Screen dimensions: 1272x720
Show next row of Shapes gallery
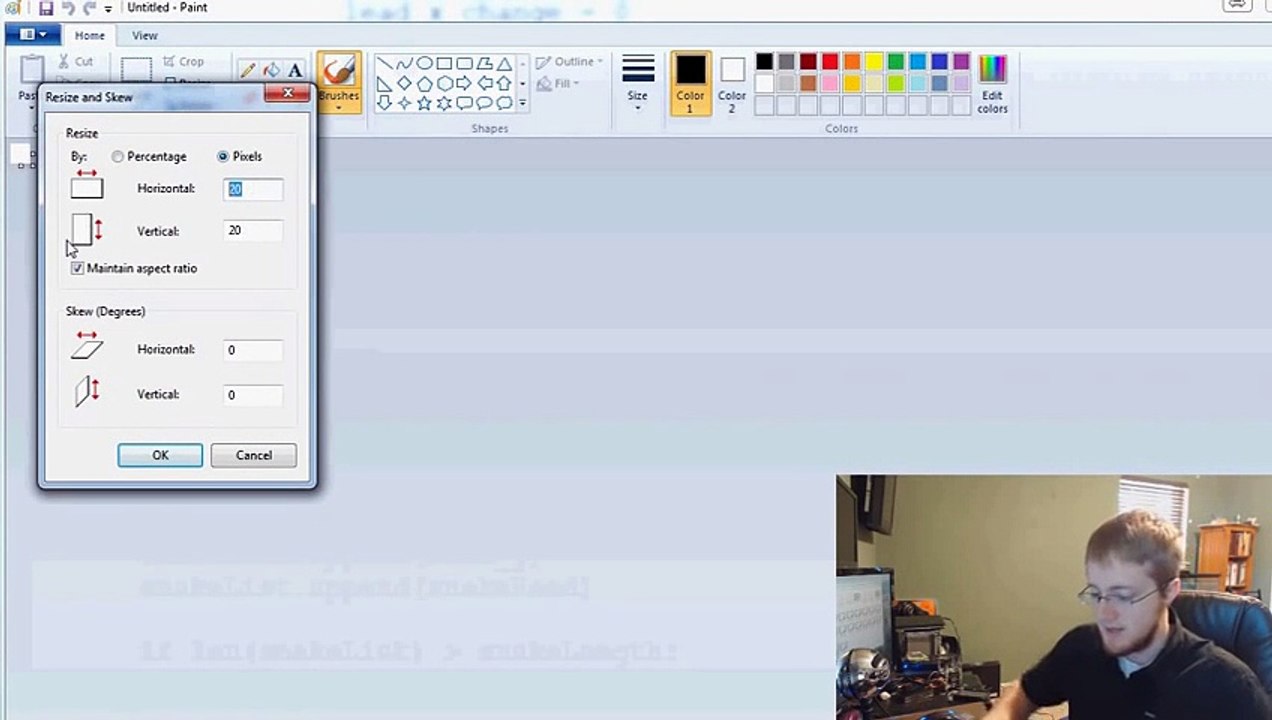tap(522, 84)
